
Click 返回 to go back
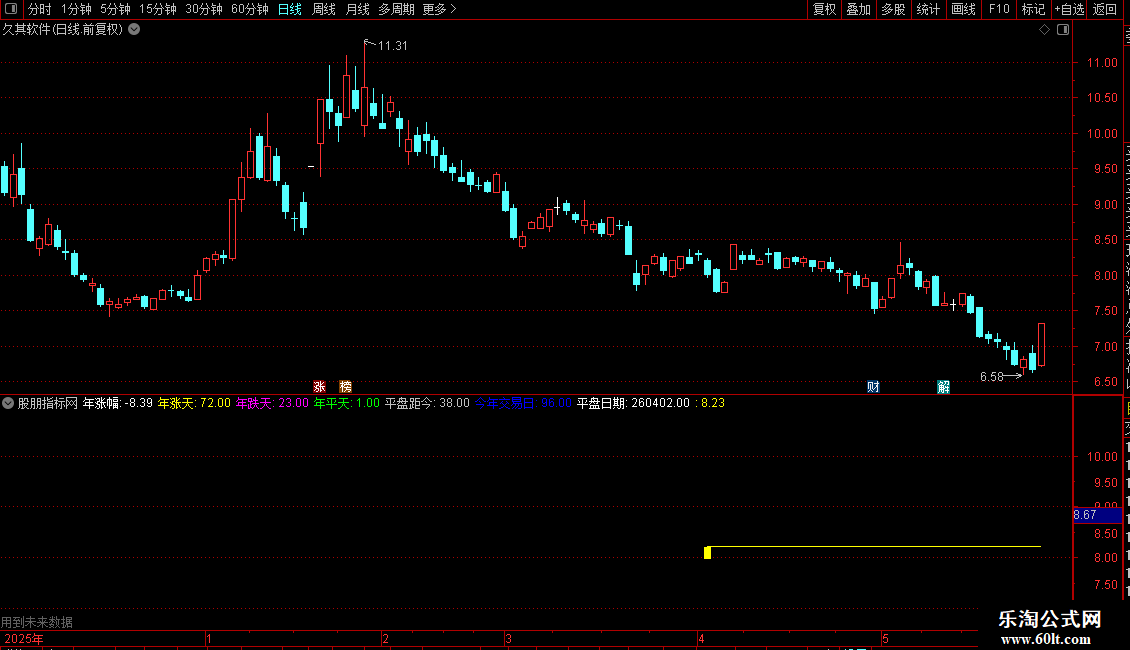pyautogui.click(x=1105, y=9)
